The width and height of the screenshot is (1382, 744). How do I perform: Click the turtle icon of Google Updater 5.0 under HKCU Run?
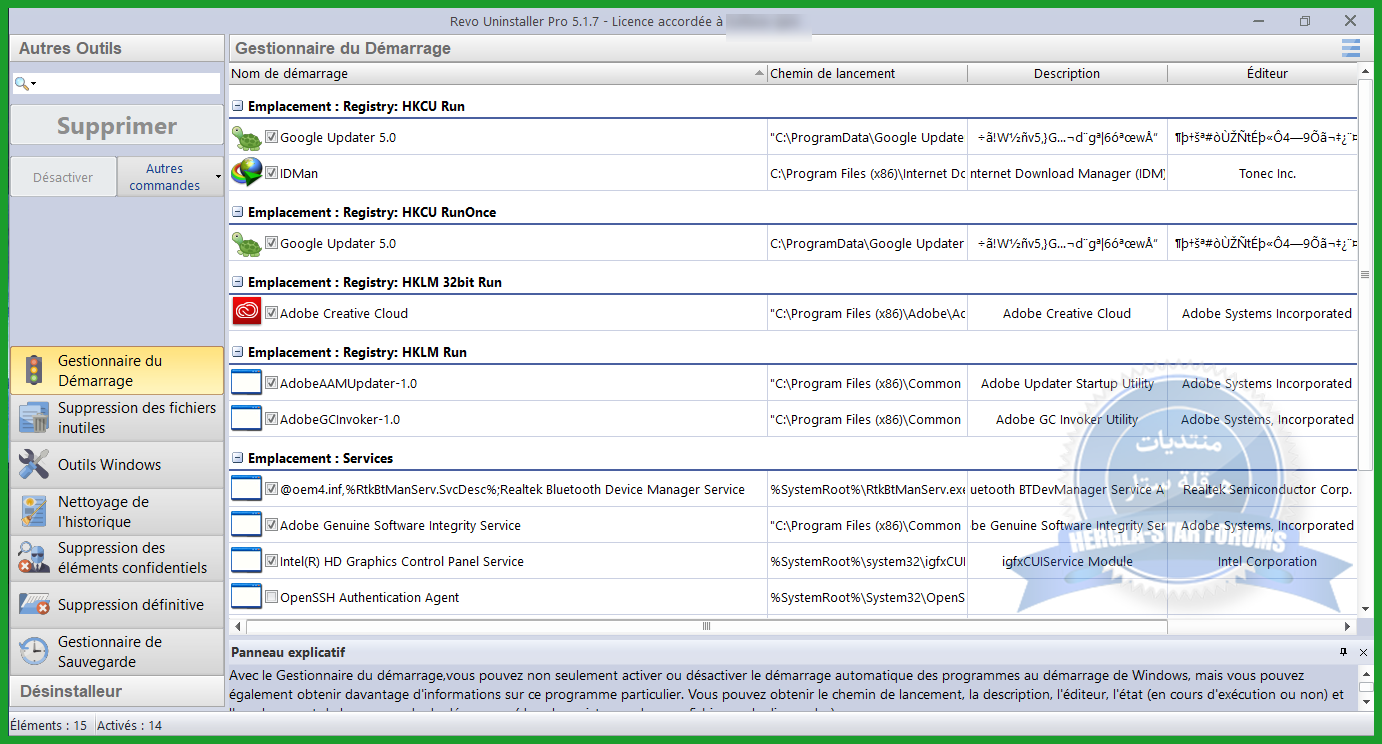tap(246, 138)
